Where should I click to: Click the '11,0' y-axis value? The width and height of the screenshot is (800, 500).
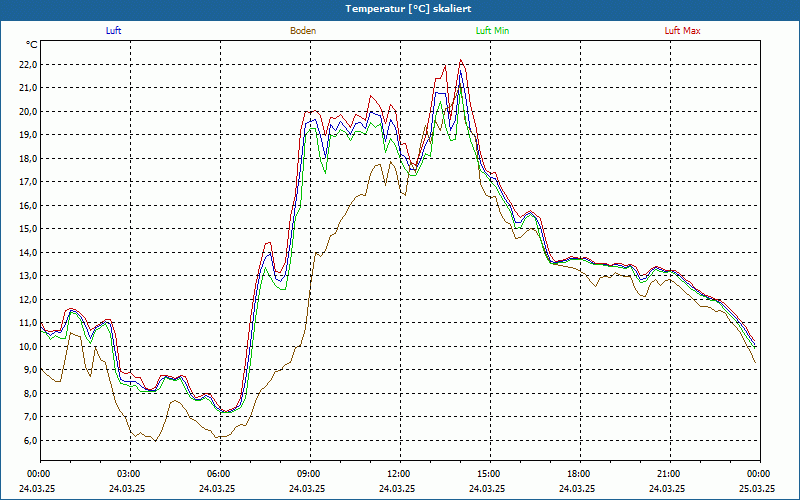pyautogui.click(x=28, y=322)
